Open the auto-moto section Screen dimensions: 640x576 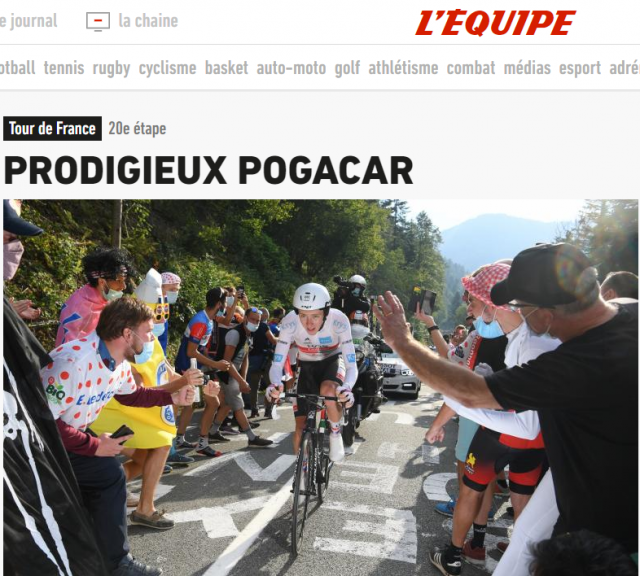[x=291, y=68]
